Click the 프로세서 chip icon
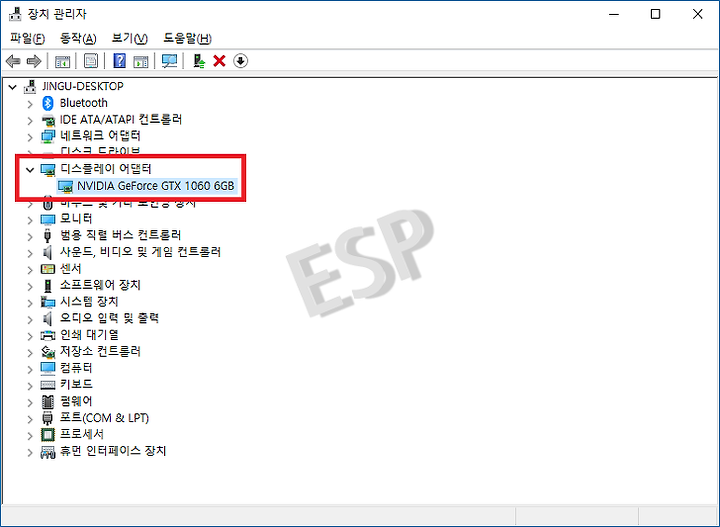This screenshot has width=720, height=527. 48,434
